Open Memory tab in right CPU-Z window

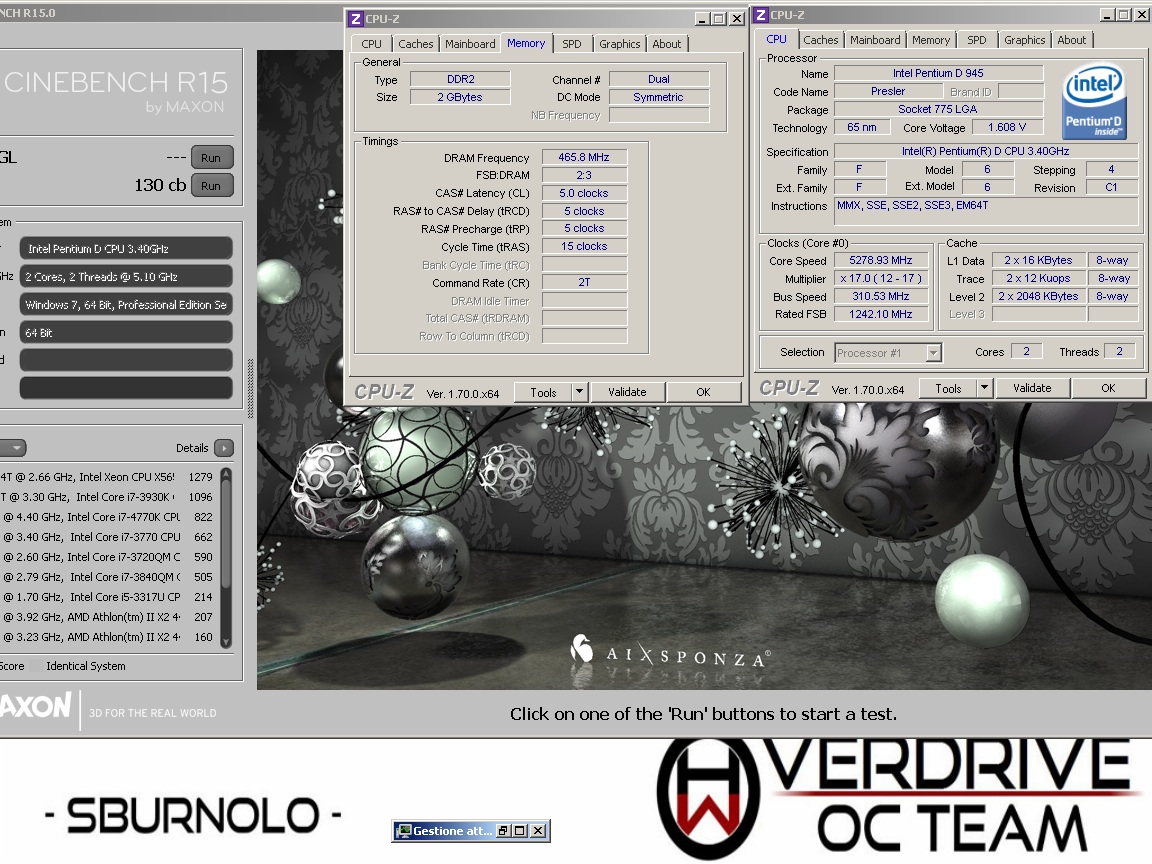[x=931, y=40]
